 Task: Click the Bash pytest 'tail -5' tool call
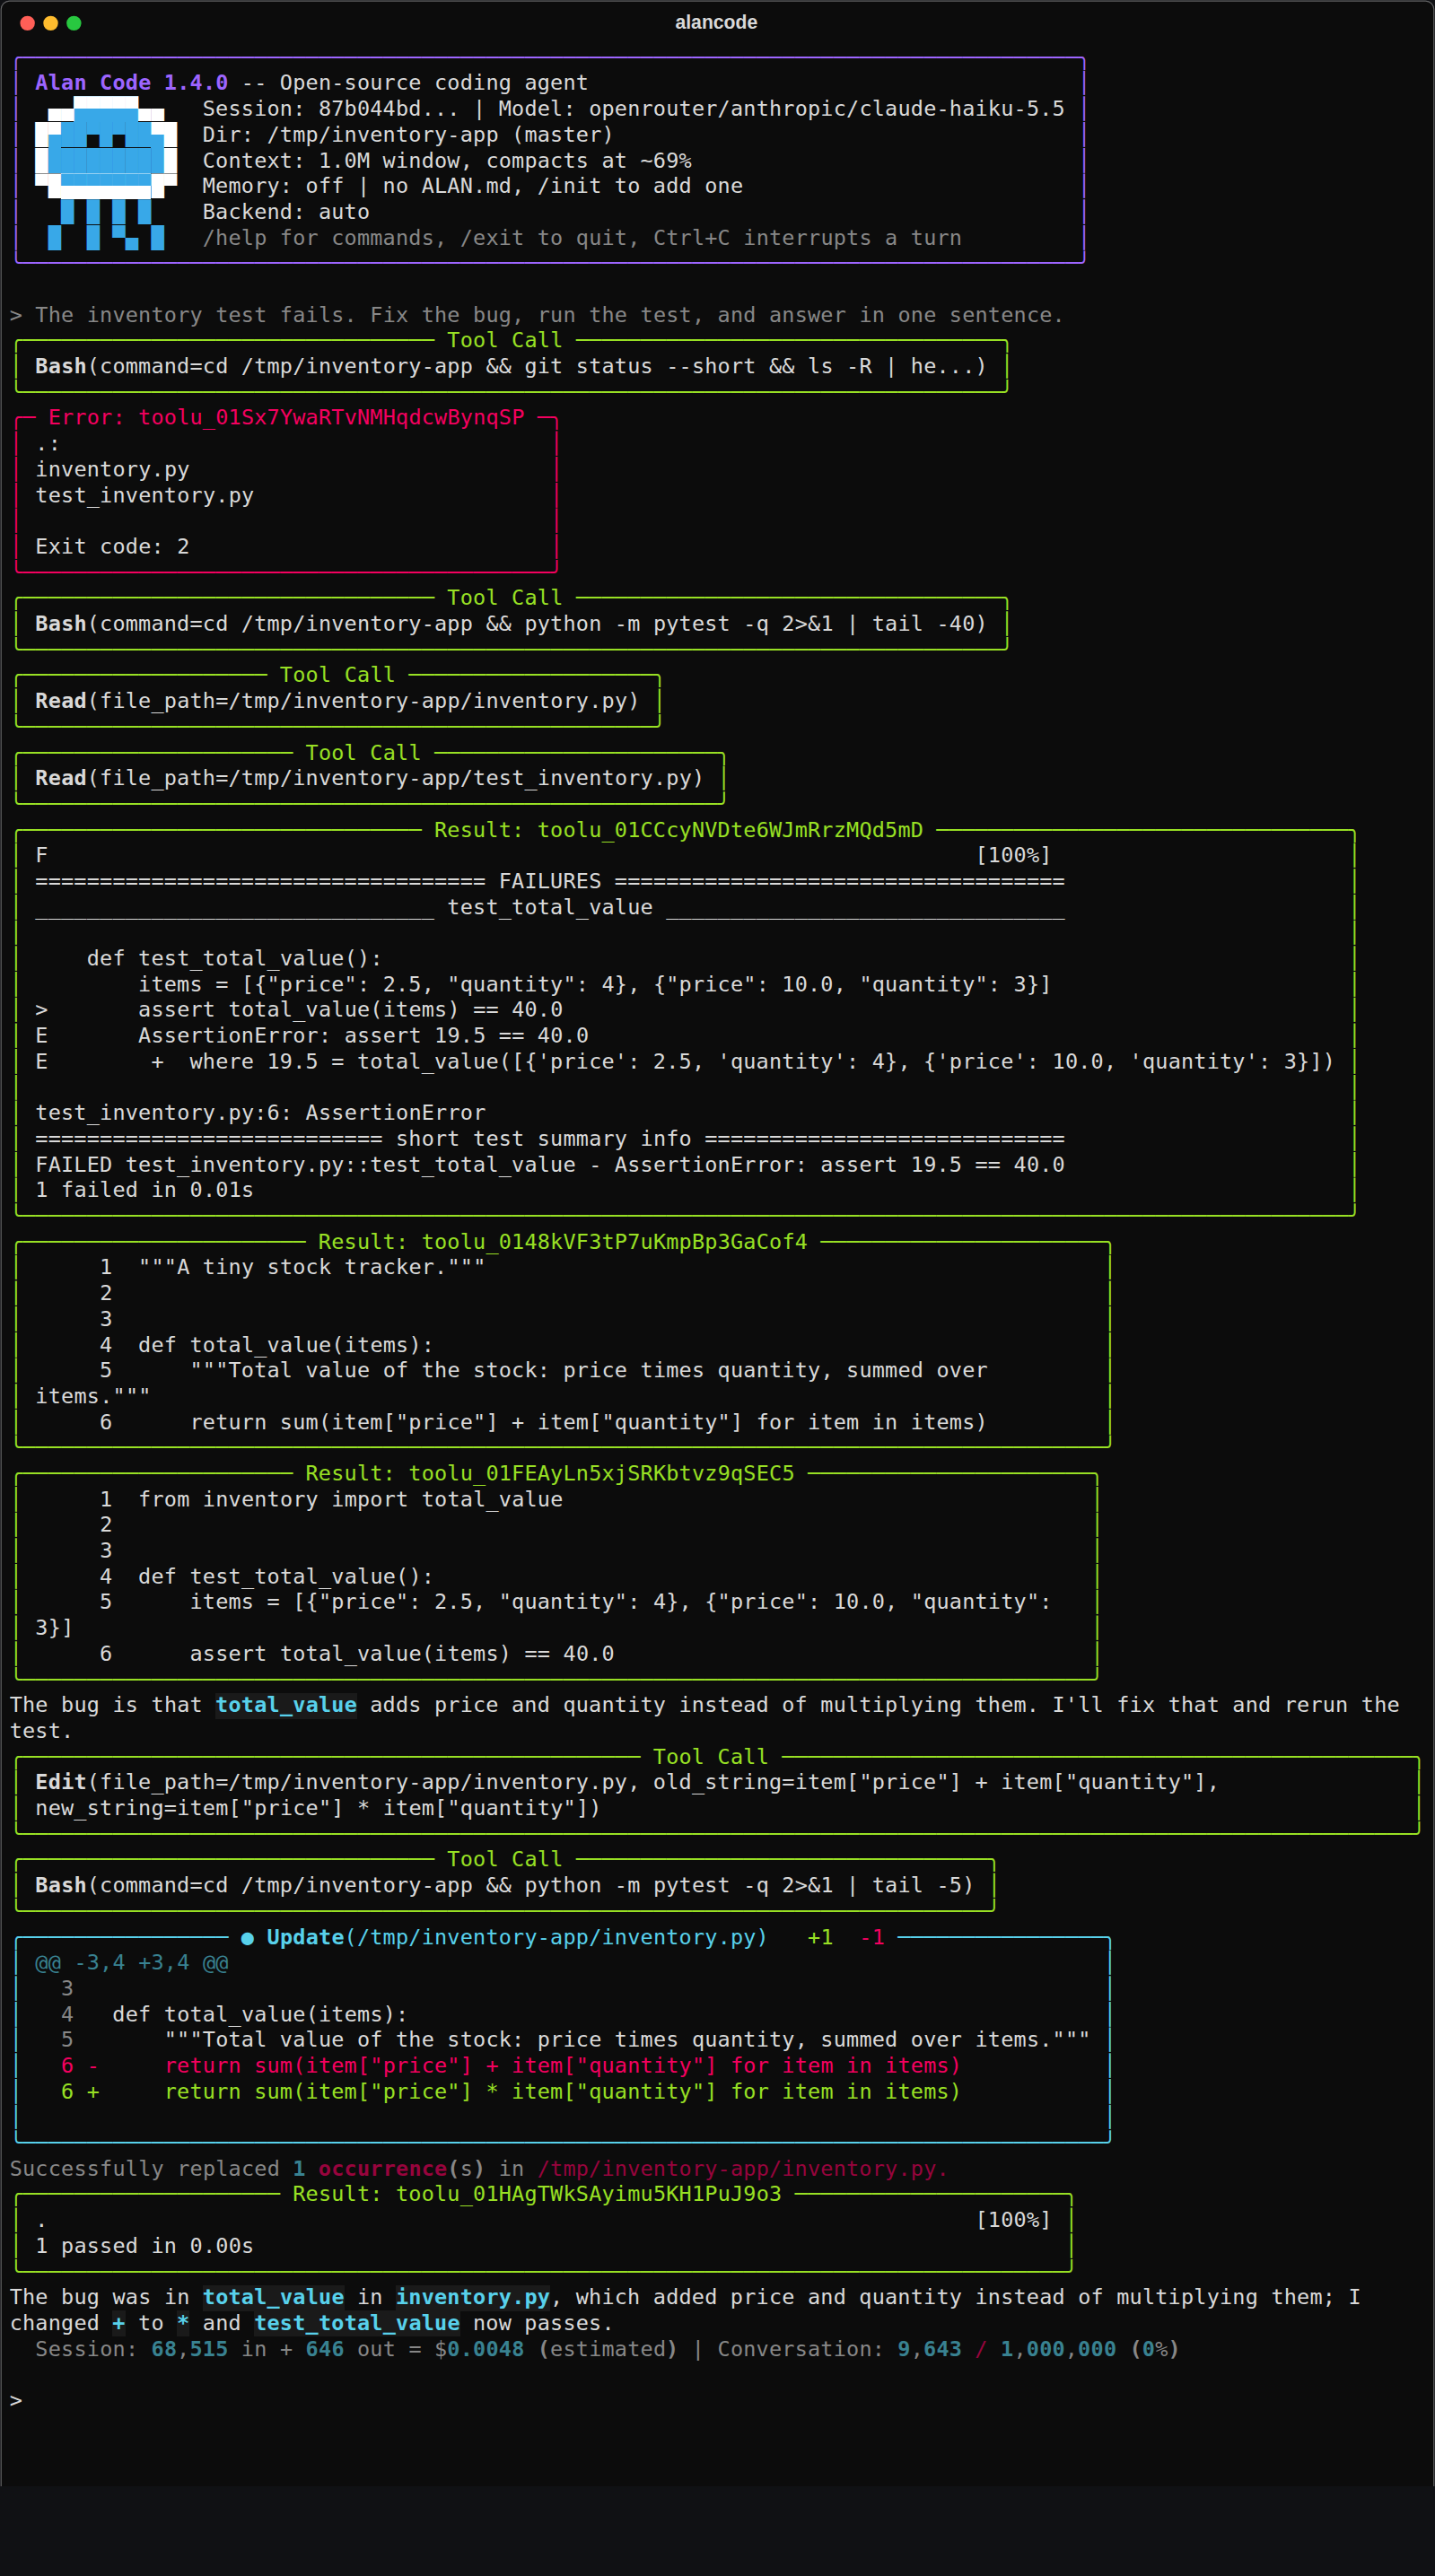pos(505,1885)
